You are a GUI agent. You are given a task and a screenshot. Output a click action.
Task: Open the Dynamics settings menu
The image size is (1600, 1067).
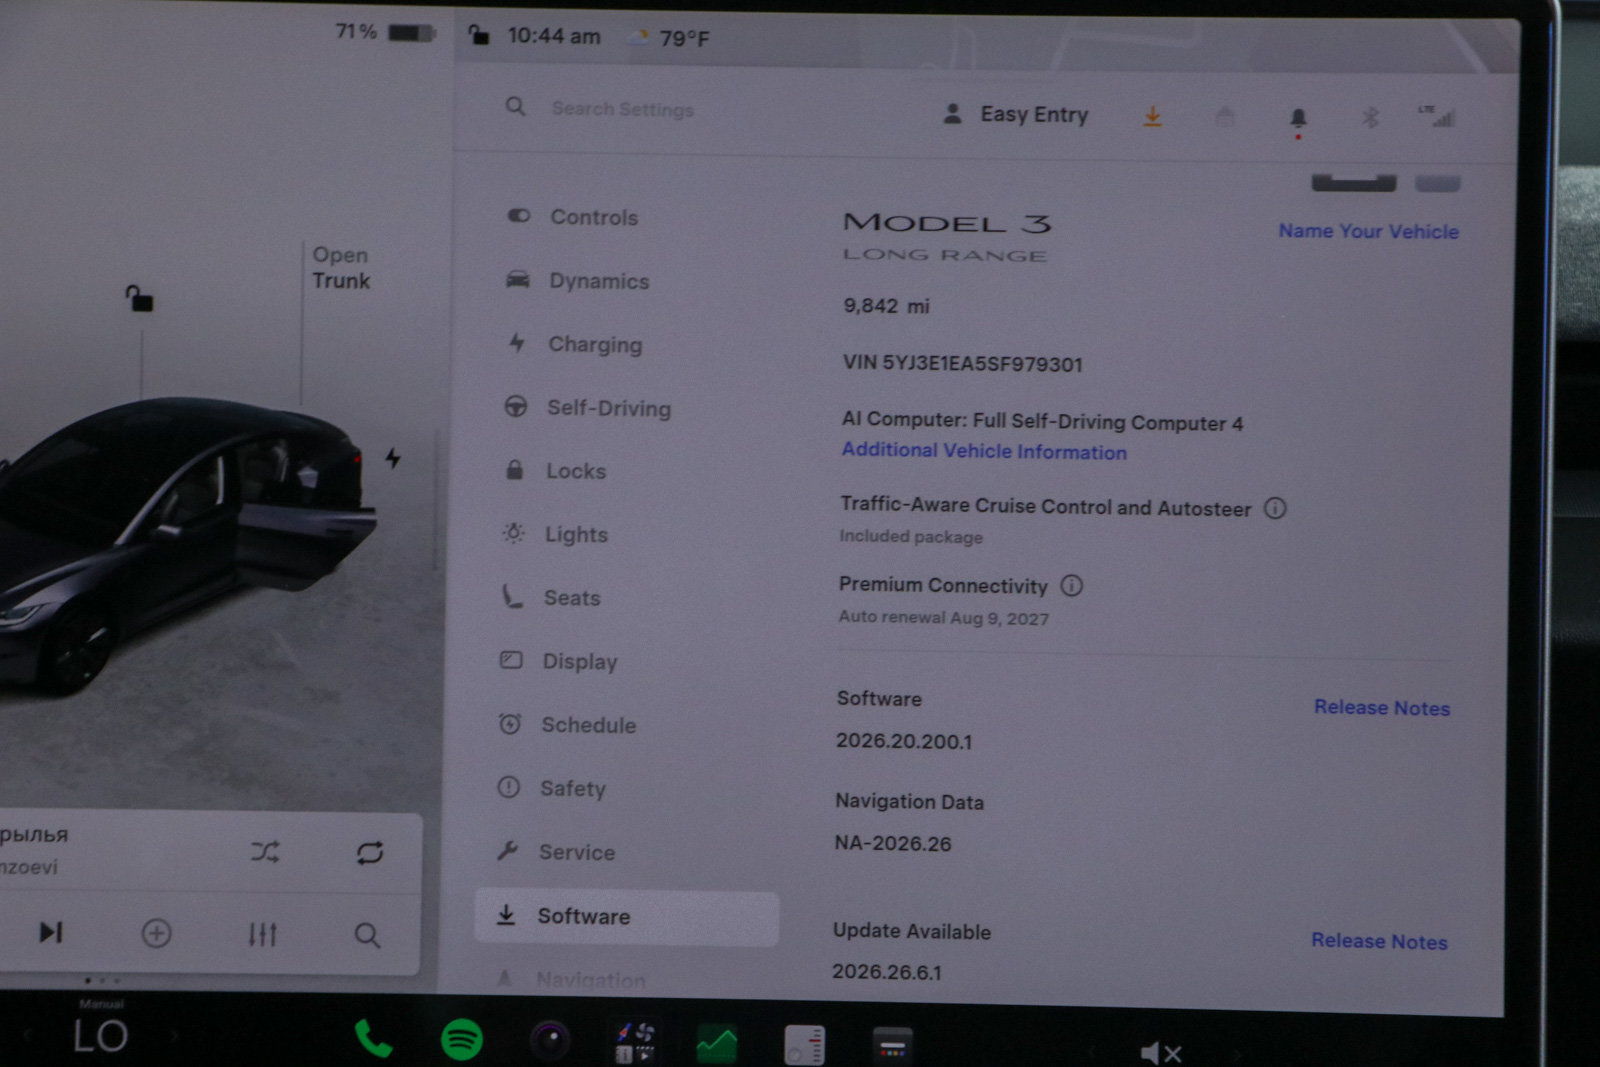tap(577, 281)
